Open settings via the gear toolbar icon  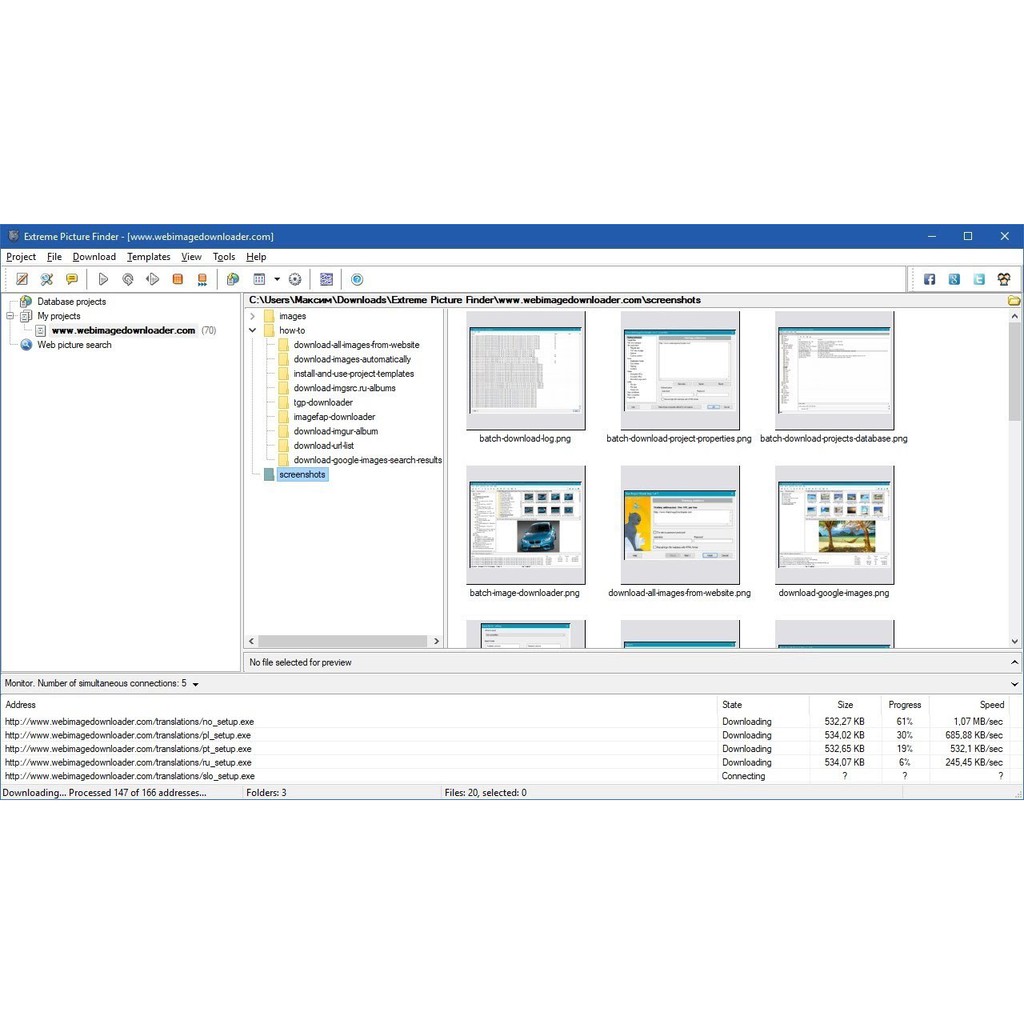click(295, 280)
